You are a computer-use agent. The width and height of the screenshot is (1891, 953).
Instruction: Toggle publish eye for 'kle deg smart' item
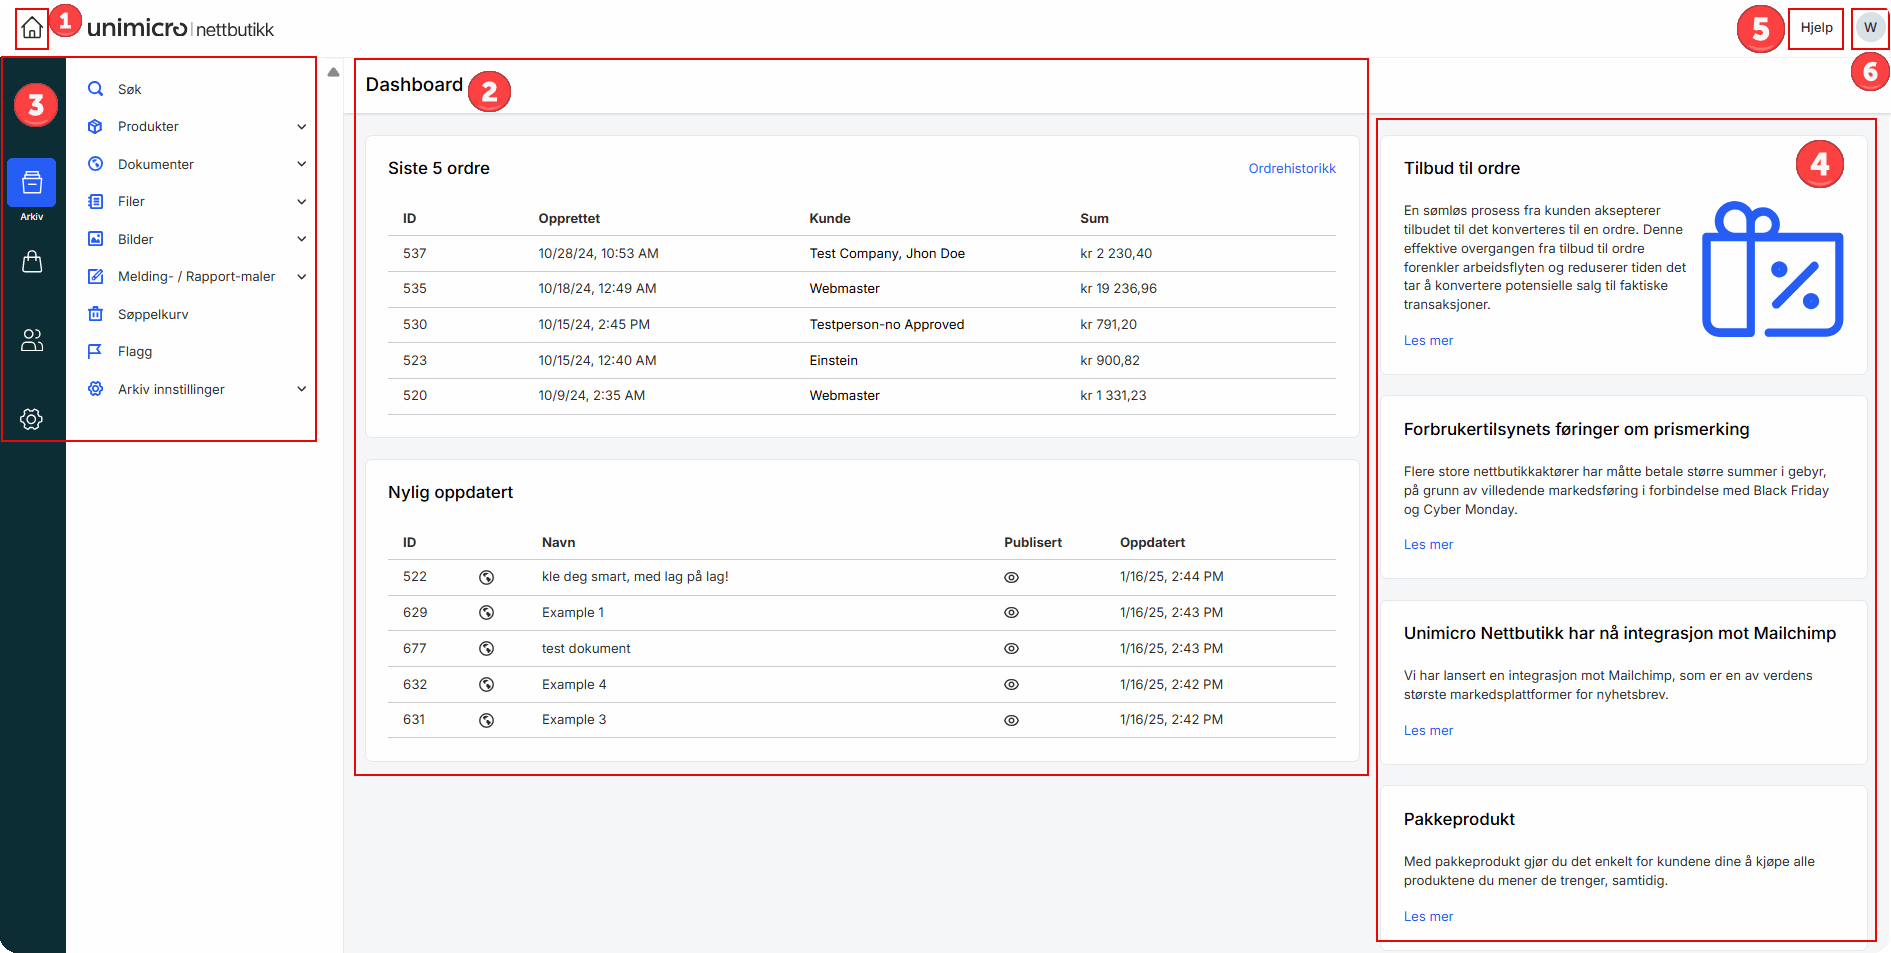(x=1011, y=577)
